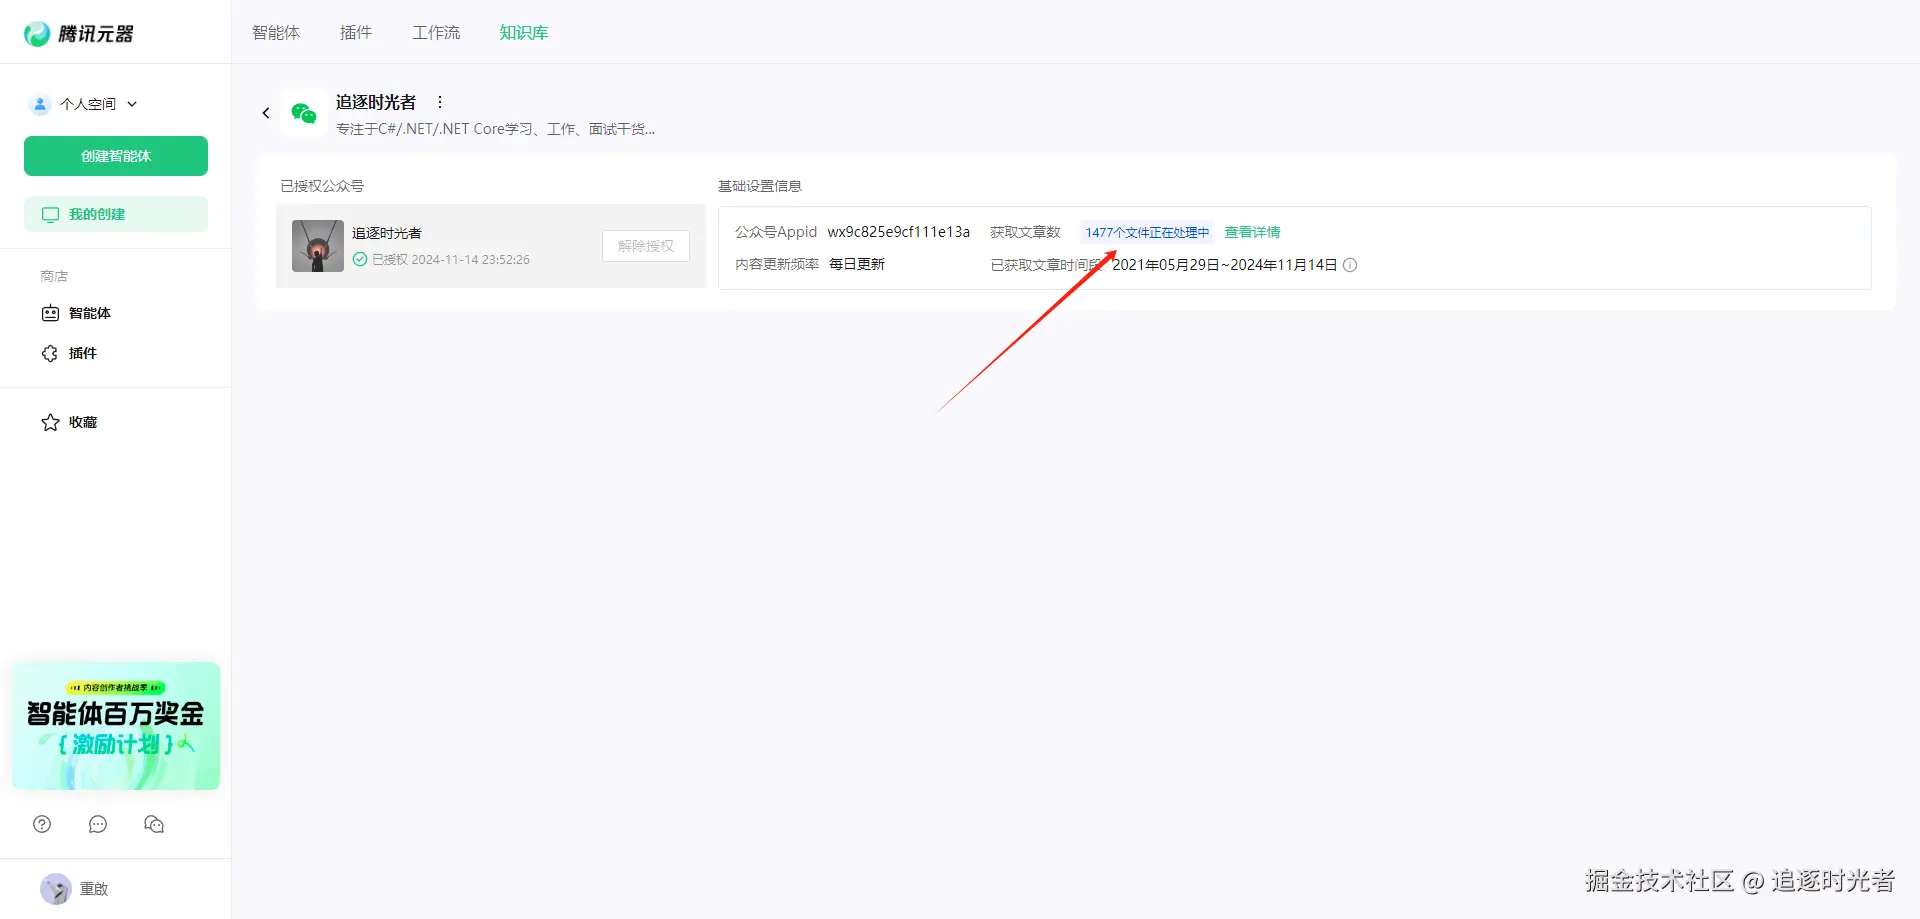Screen dimensions: 1920x919
Task: Click the 已授权公众号 section heading
Action: coord(322,186)
